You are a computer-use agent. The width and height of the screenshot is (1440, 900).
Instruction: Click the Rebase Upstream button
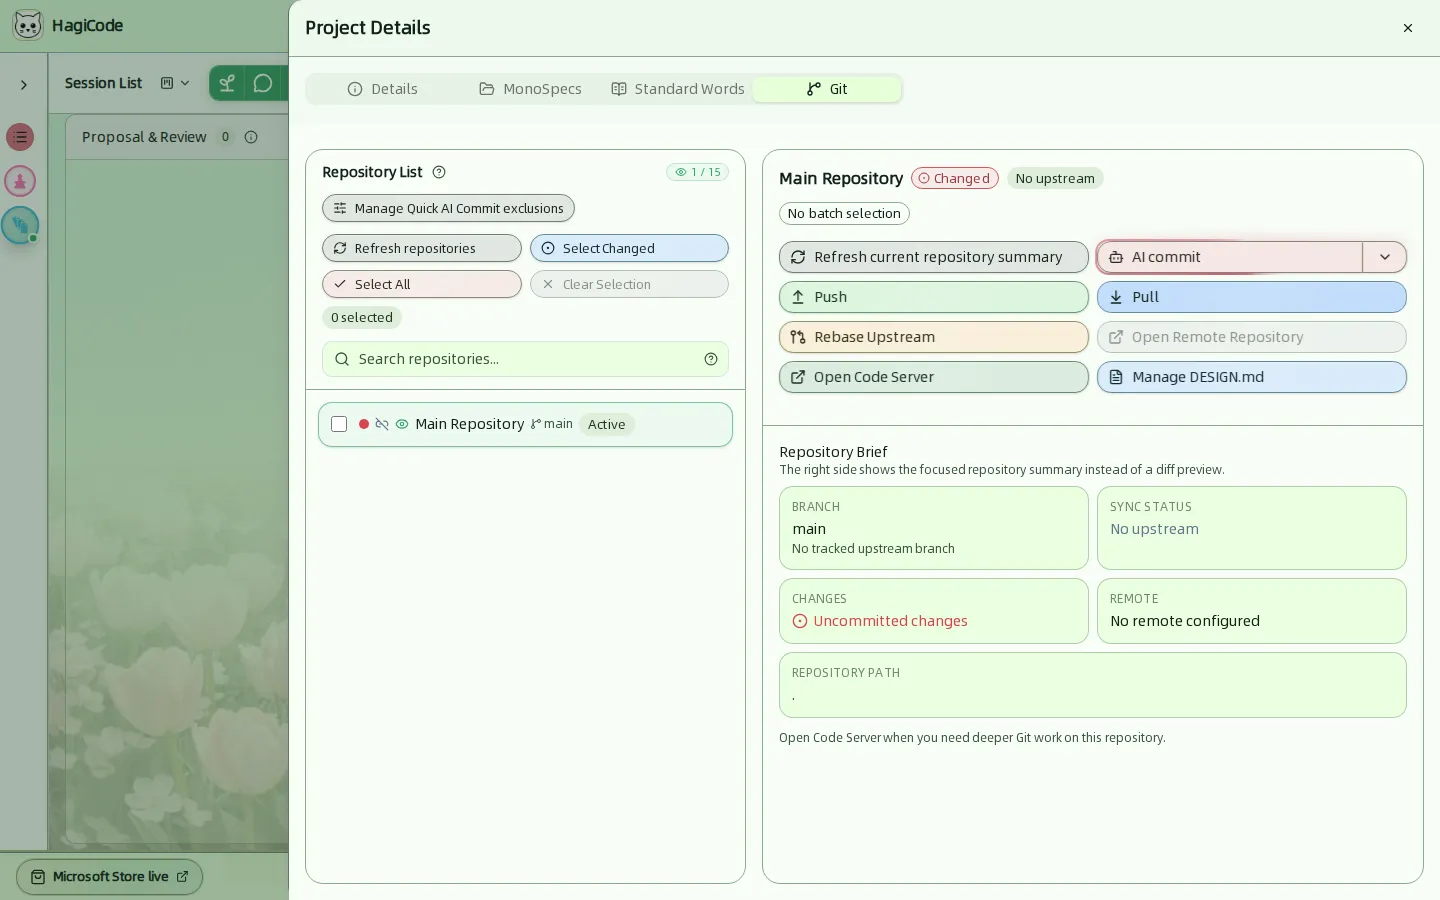point(934,337)
